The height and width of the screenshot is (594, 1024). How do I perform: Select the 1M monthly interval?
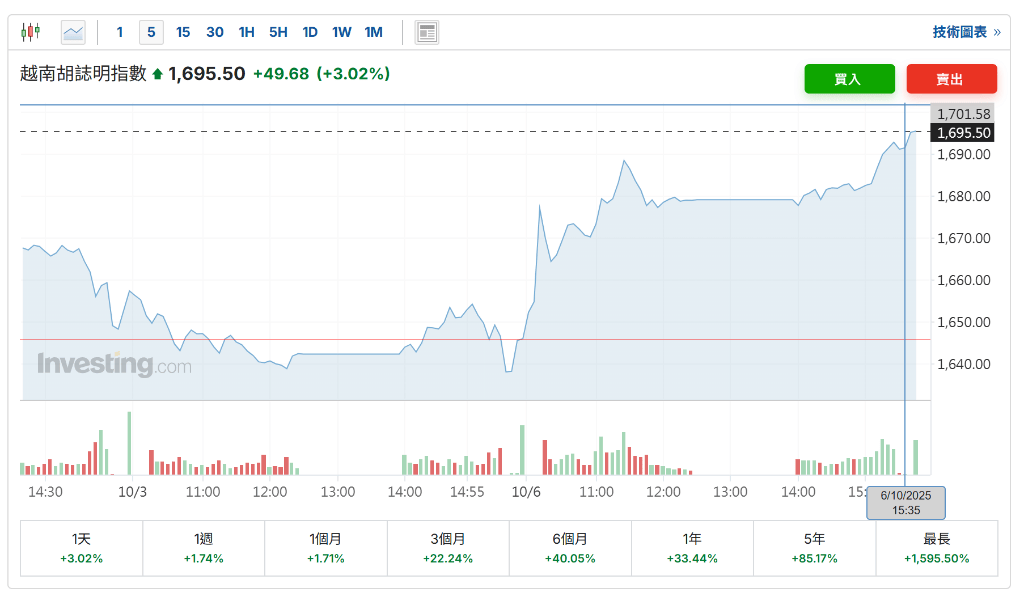coord(373,31)
